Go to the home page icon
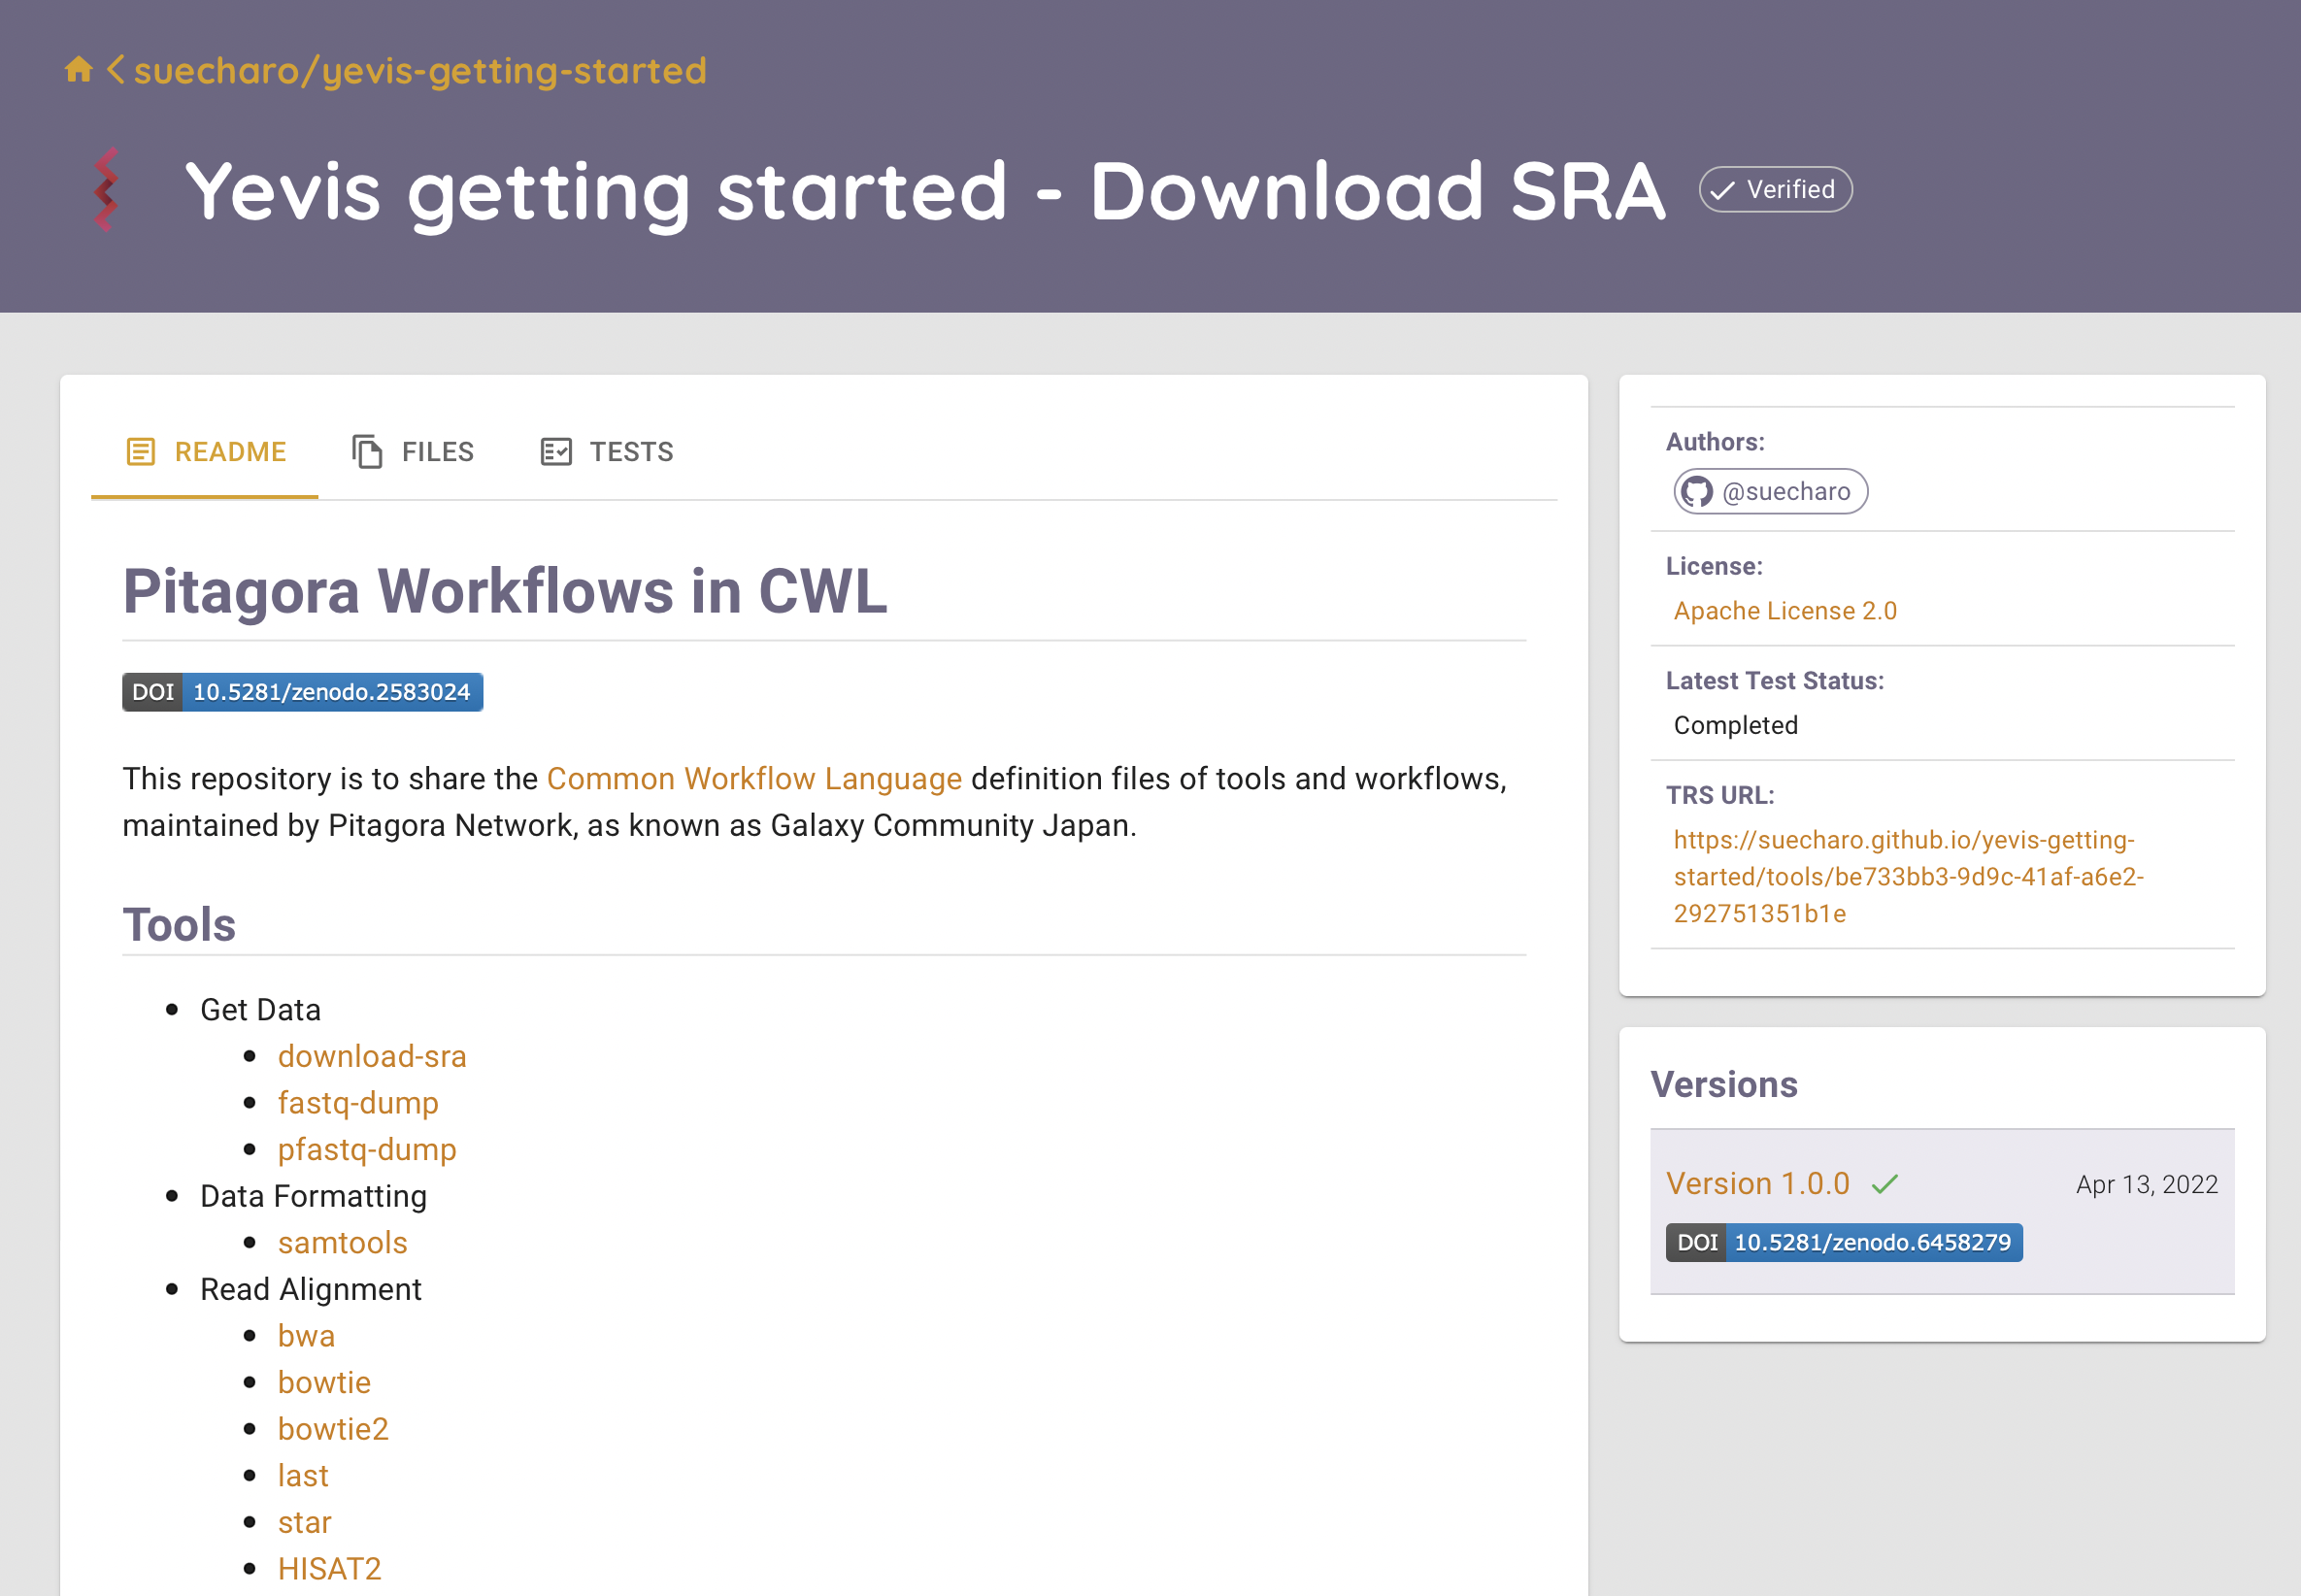The image size is (2301, 1596). point(79,70)
